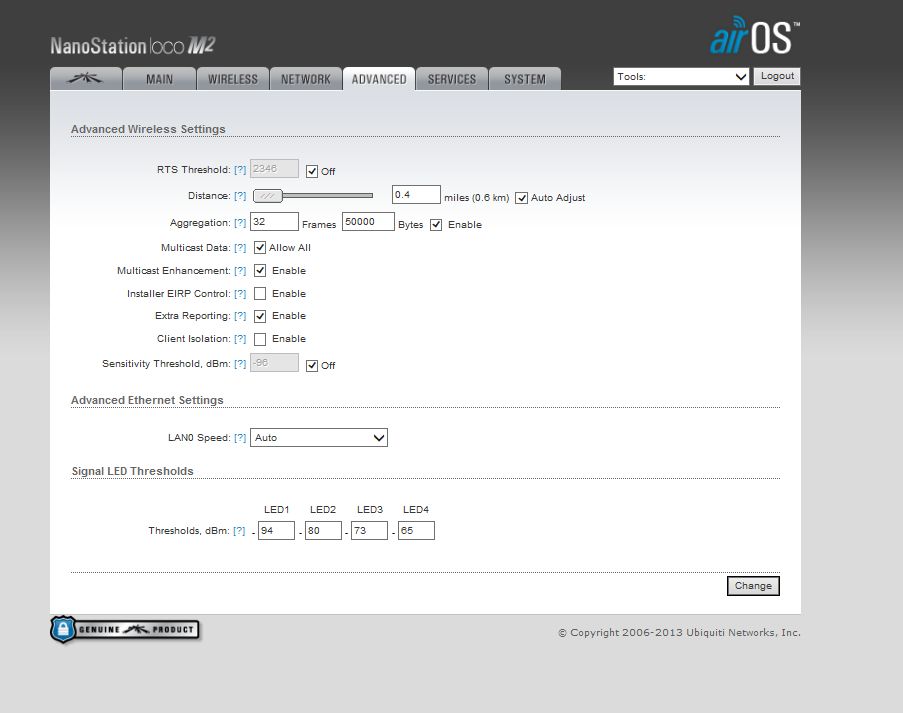This screenshot has height=713, width=903.
Task: Click the NanoStation loco M2 logo
Action: (132, 45)
